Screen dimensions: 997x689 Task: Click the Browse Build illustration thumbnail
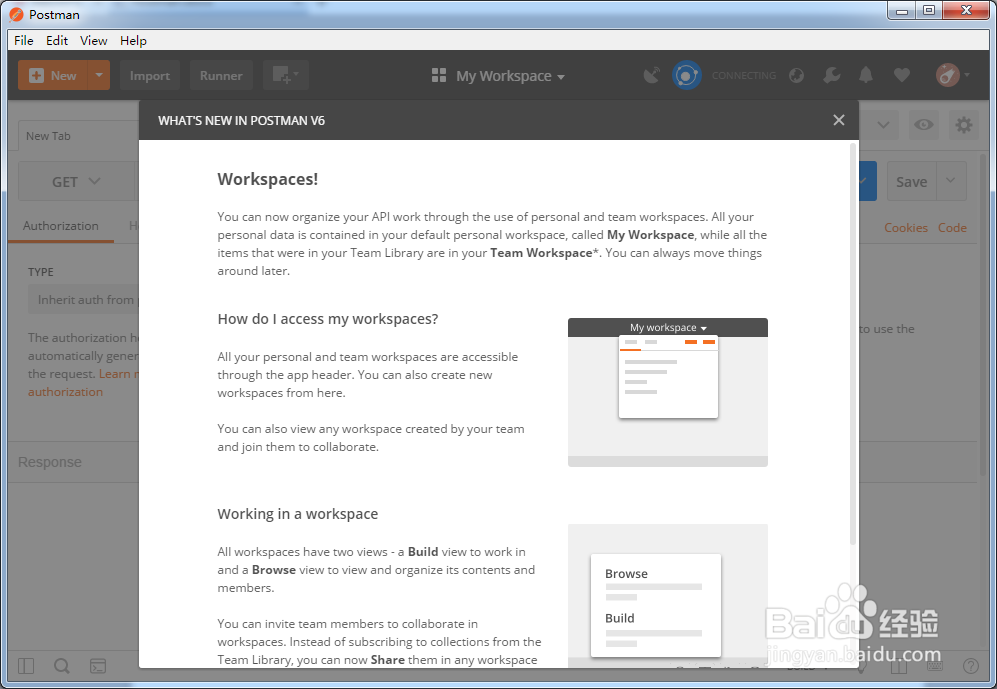668,596
